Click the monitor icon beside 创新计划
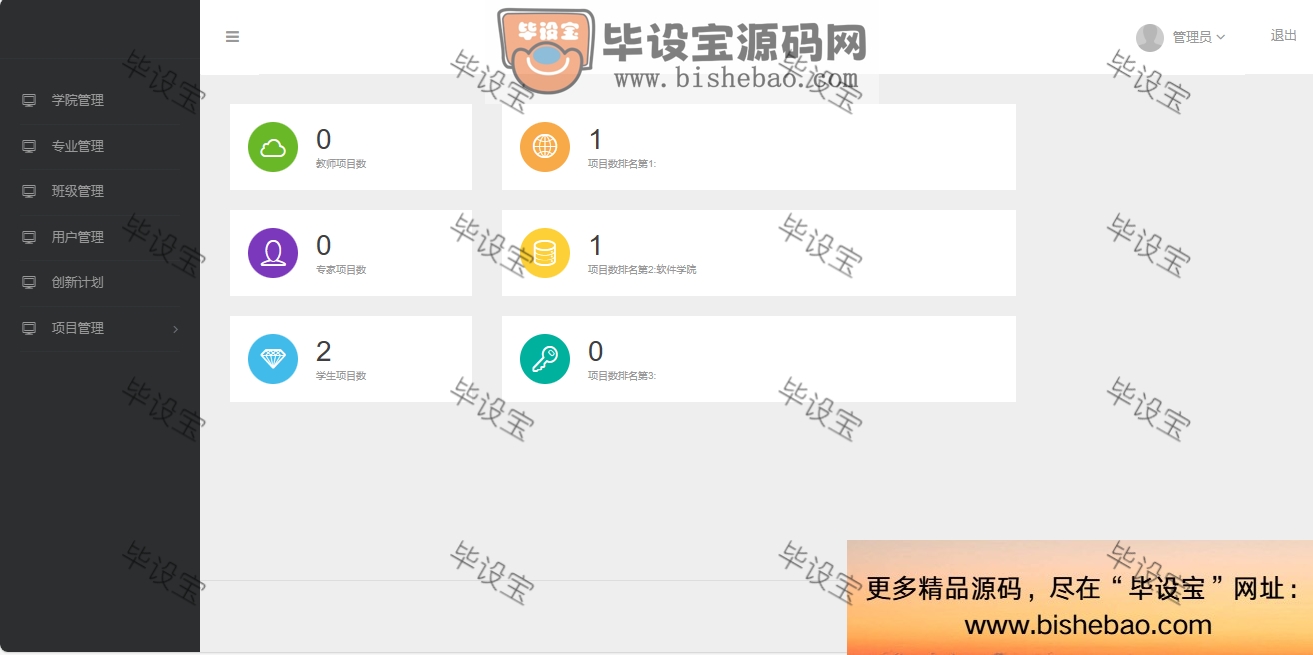Viewport: 1313px width, 655px height. [29, 282]
